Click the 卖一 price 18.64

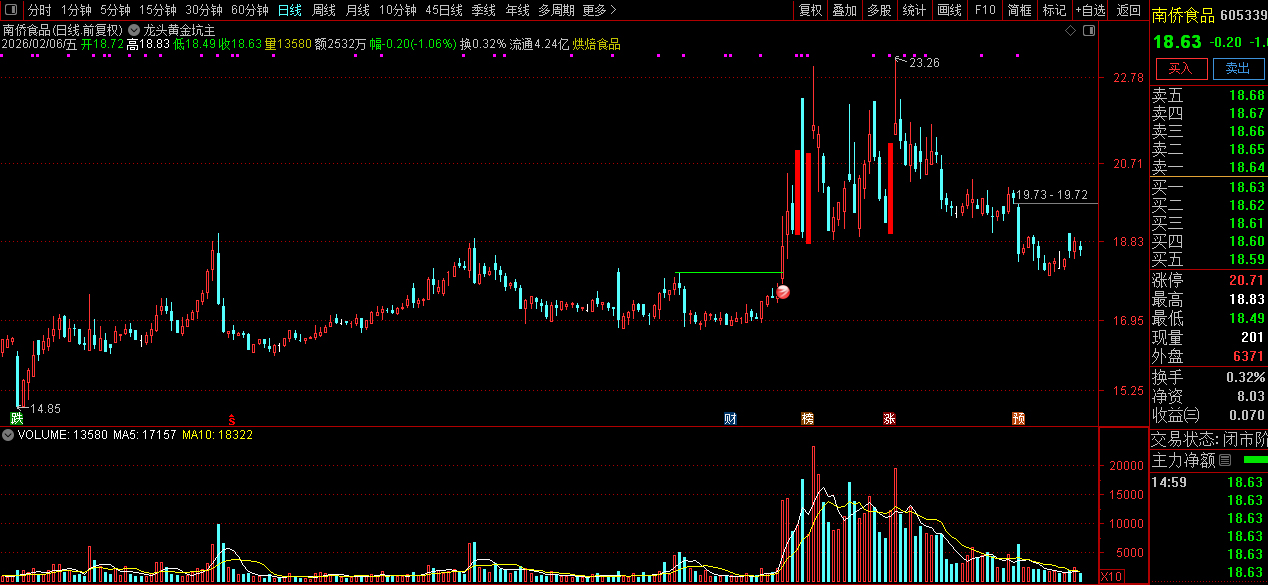point(1246,167)
